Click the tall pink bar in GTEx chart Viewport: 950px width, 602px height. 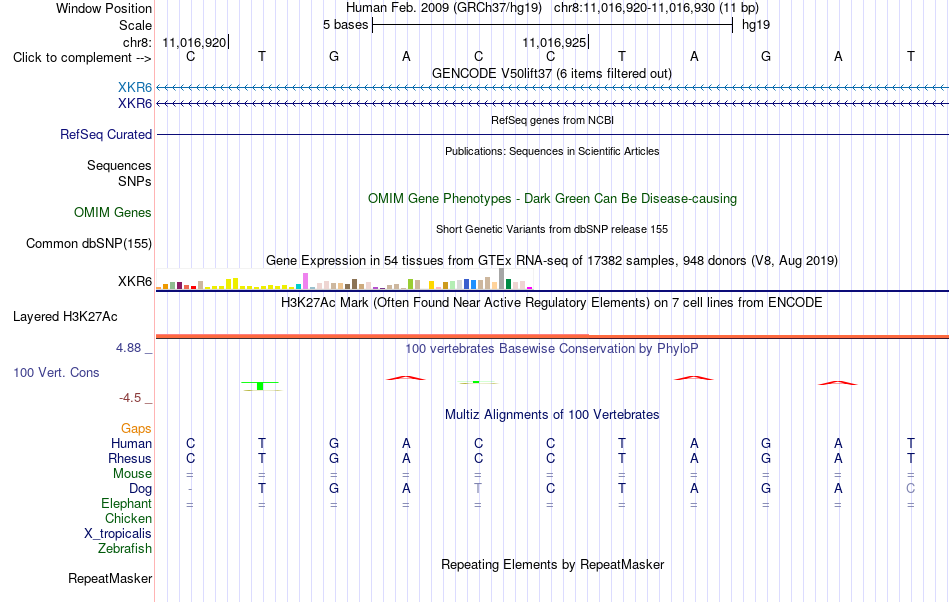(x=305, y=281)
